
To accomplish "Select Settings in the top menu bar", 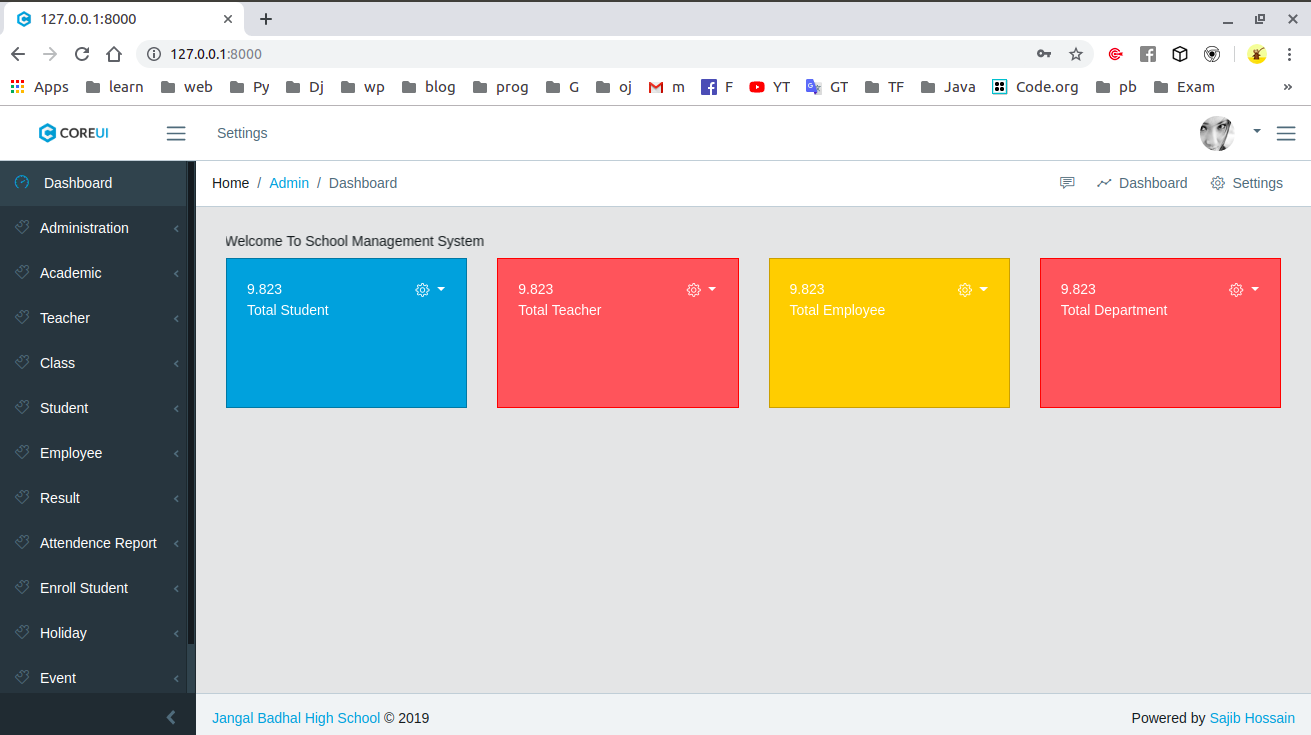I will click(x=242, y=132).
